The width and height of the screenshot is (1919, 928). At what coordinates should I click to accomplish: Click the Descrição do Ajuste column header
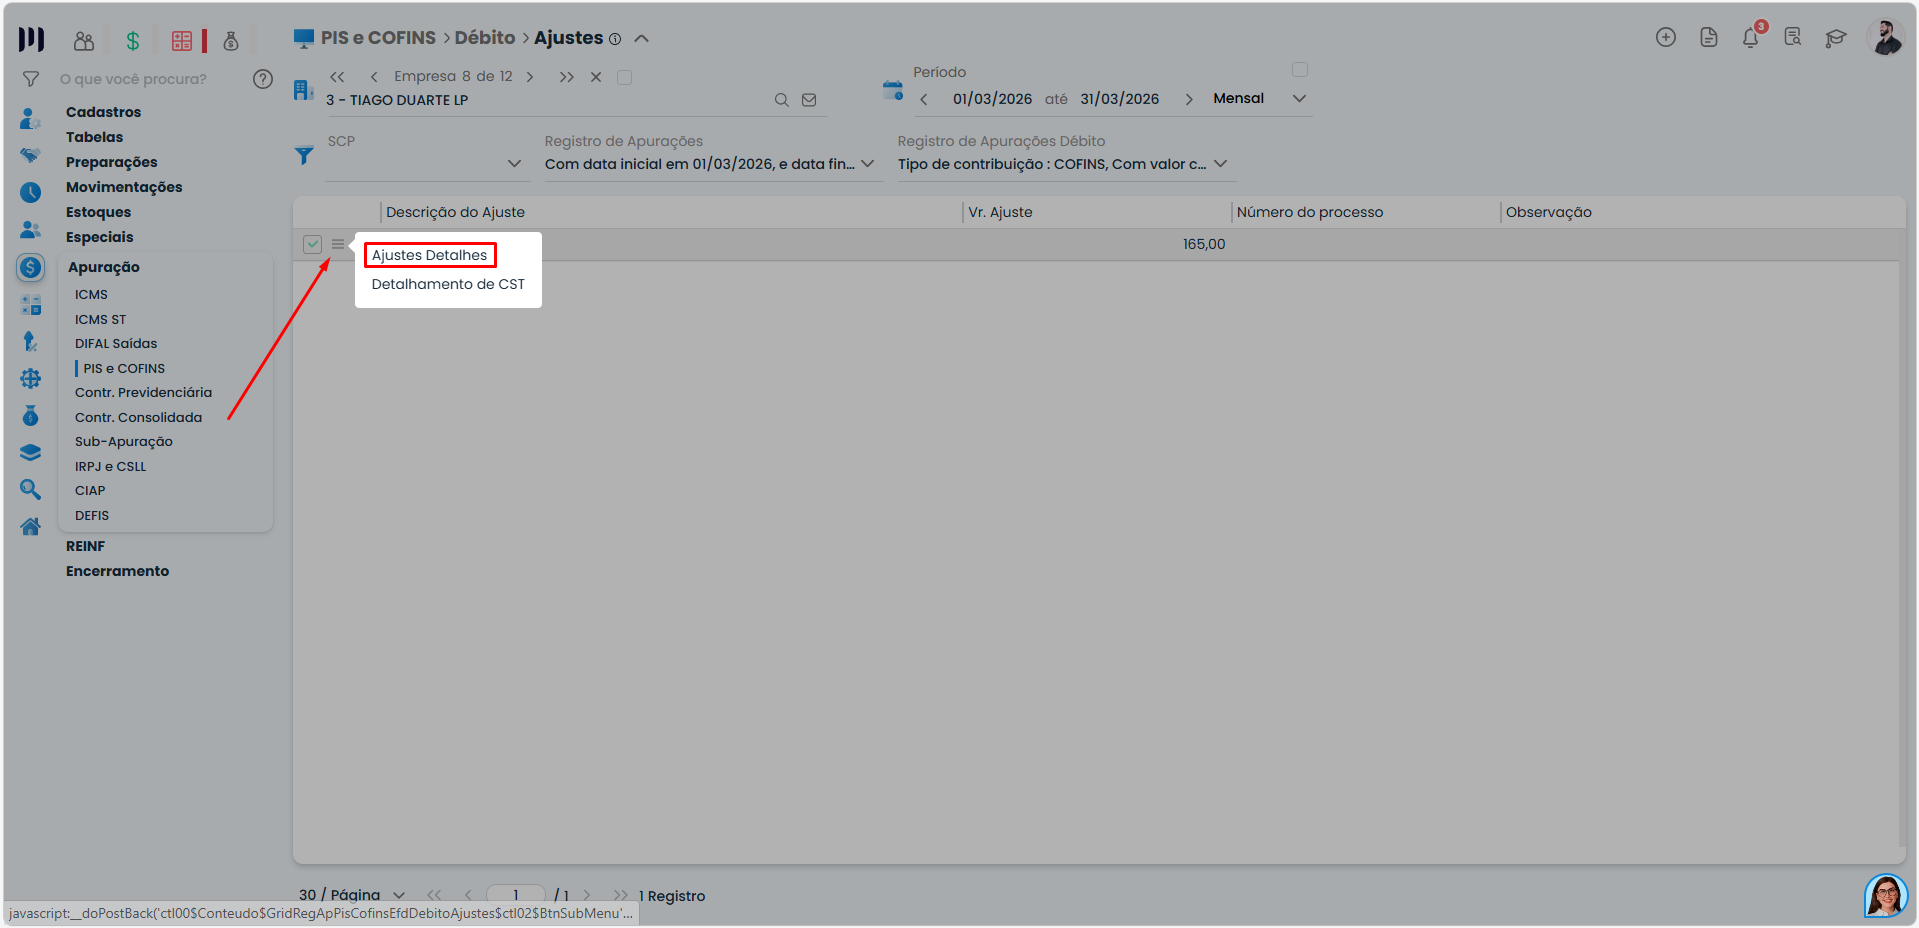[x=456, y=212]
